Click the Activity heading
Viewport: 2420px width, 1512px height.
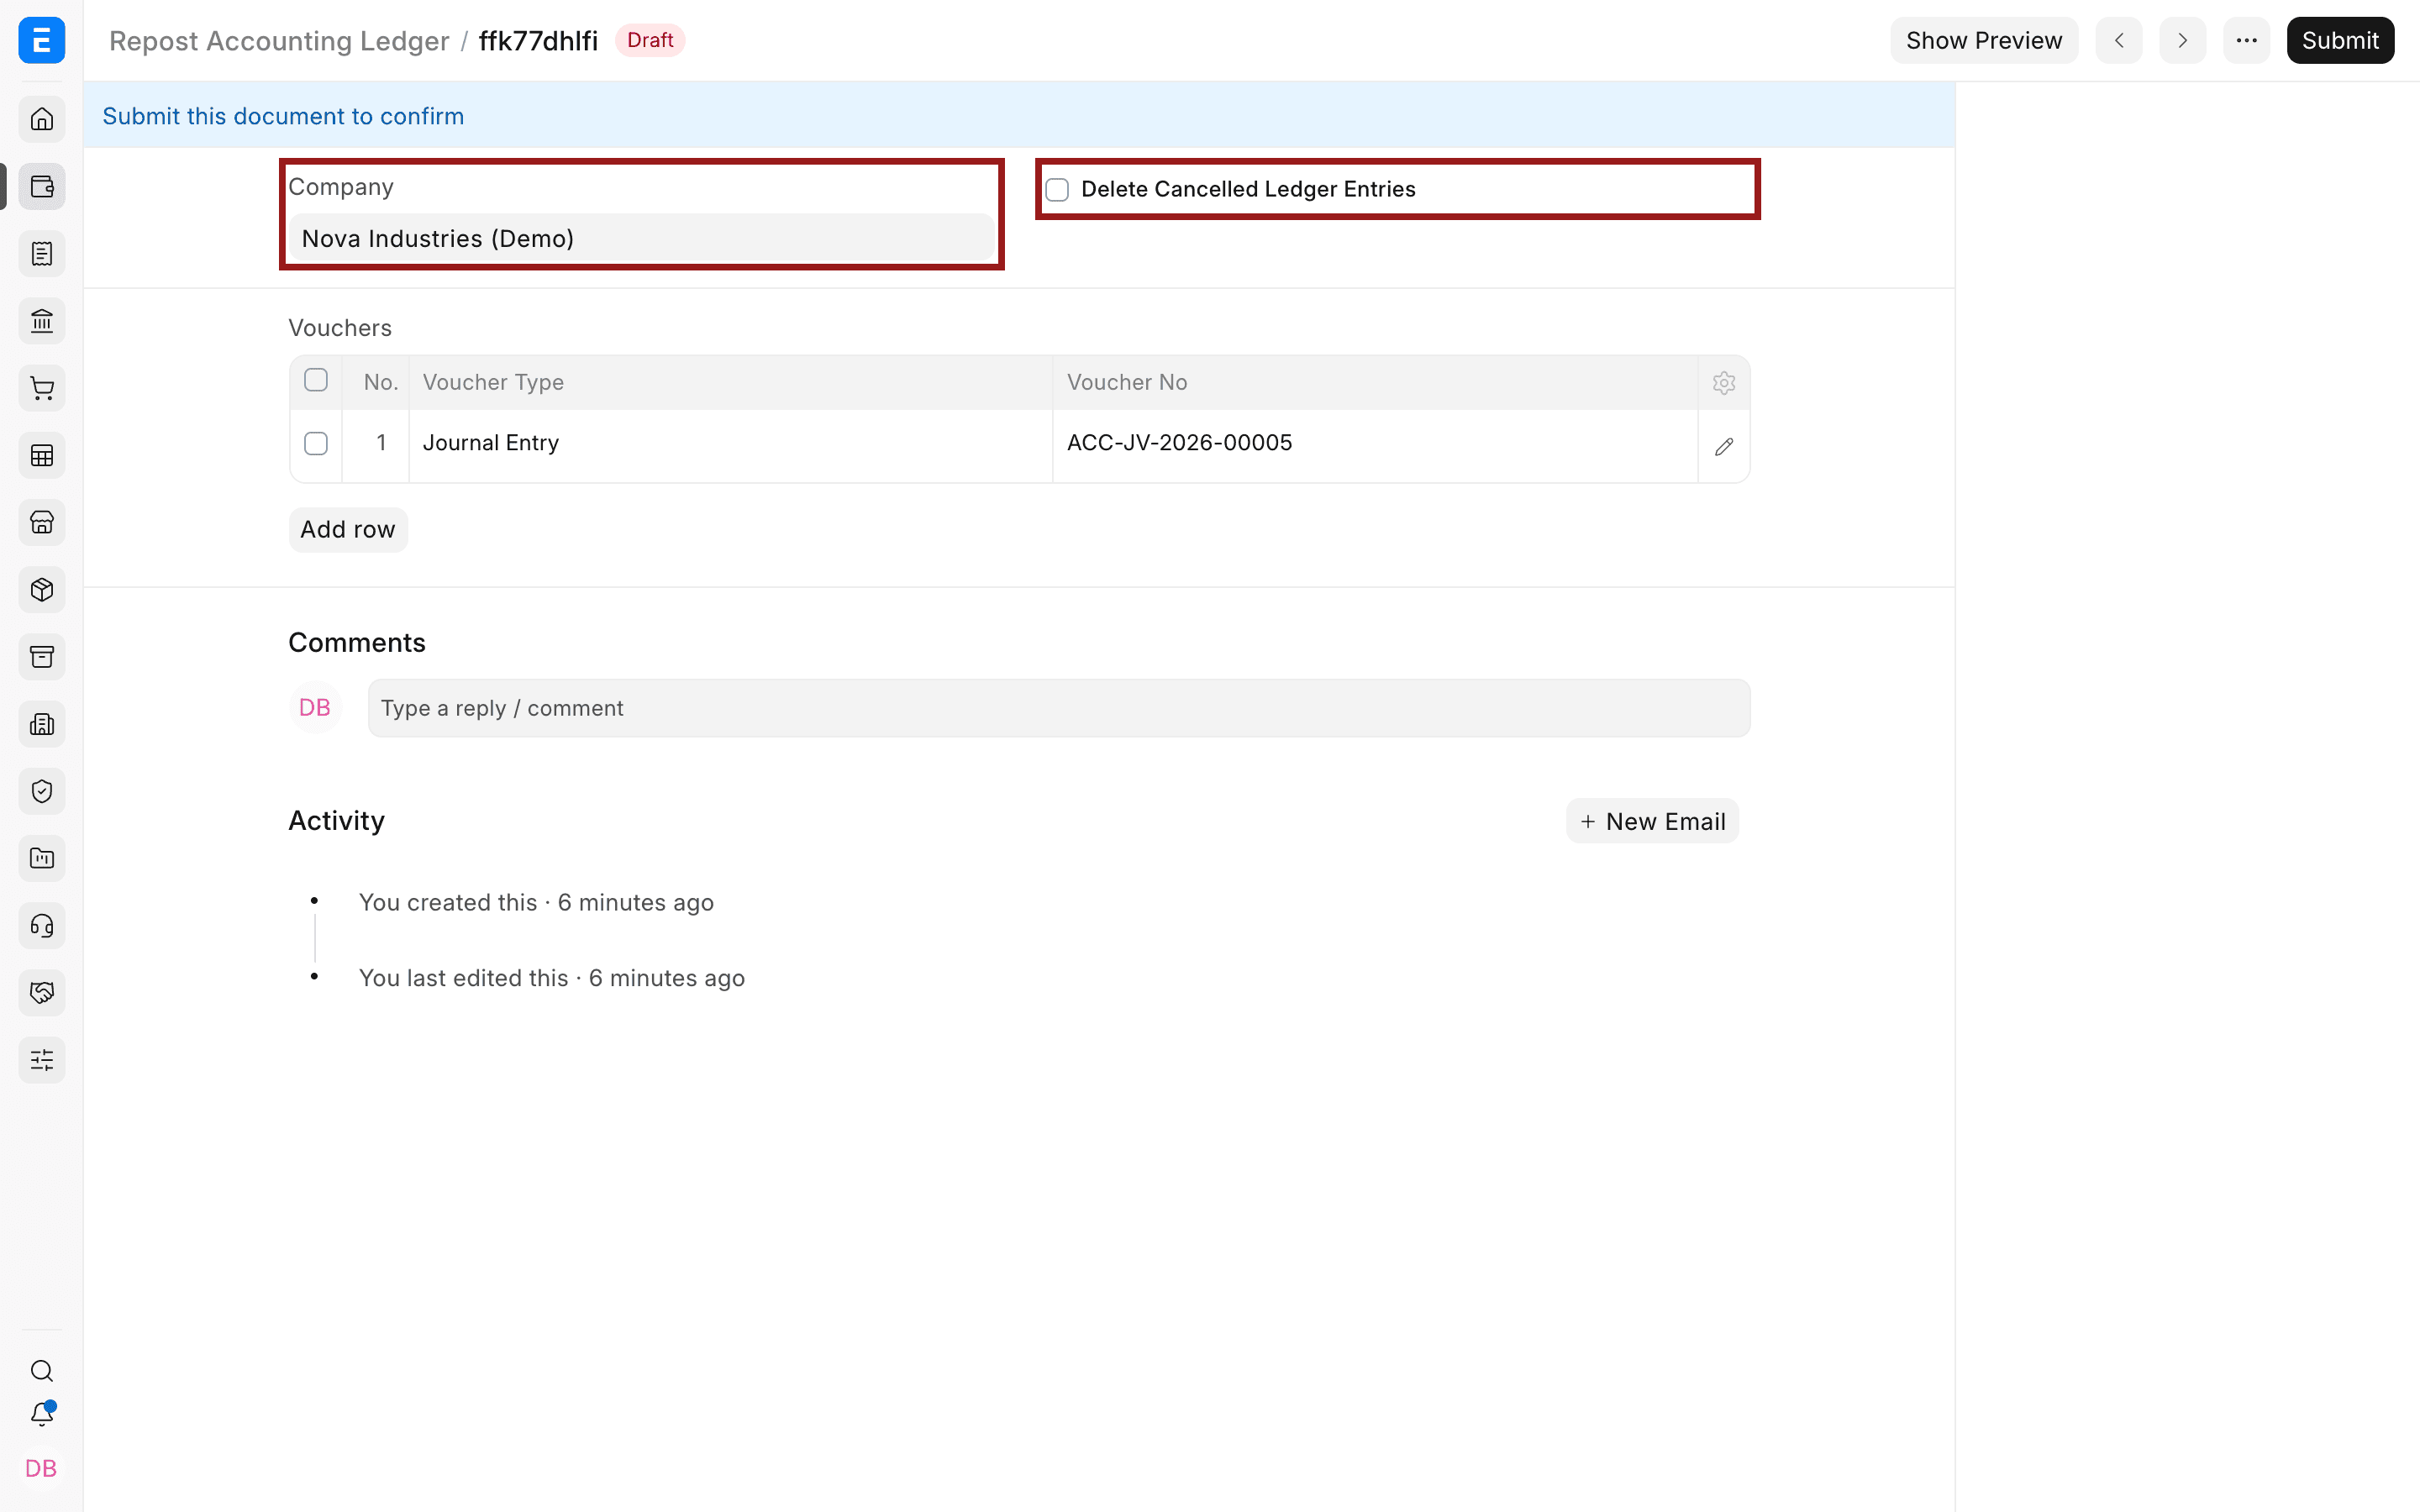click(336, 820)
